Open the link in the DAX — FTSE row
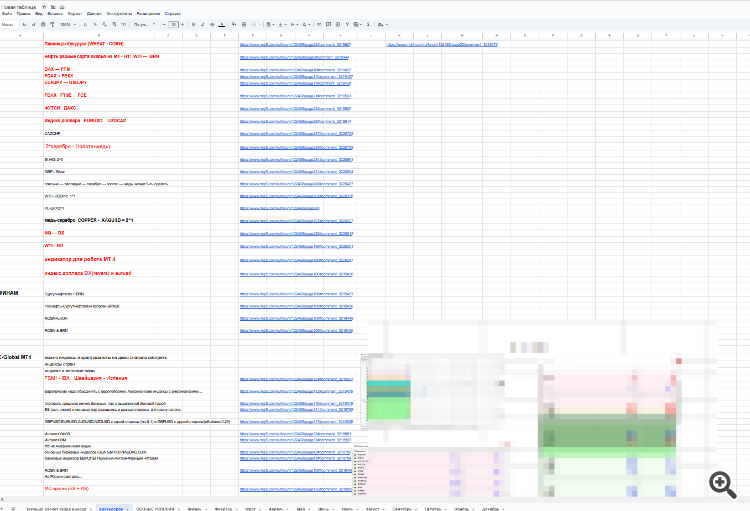Viewport: 750px width, 511px height. pyautogui.click(x=295, y=70)
